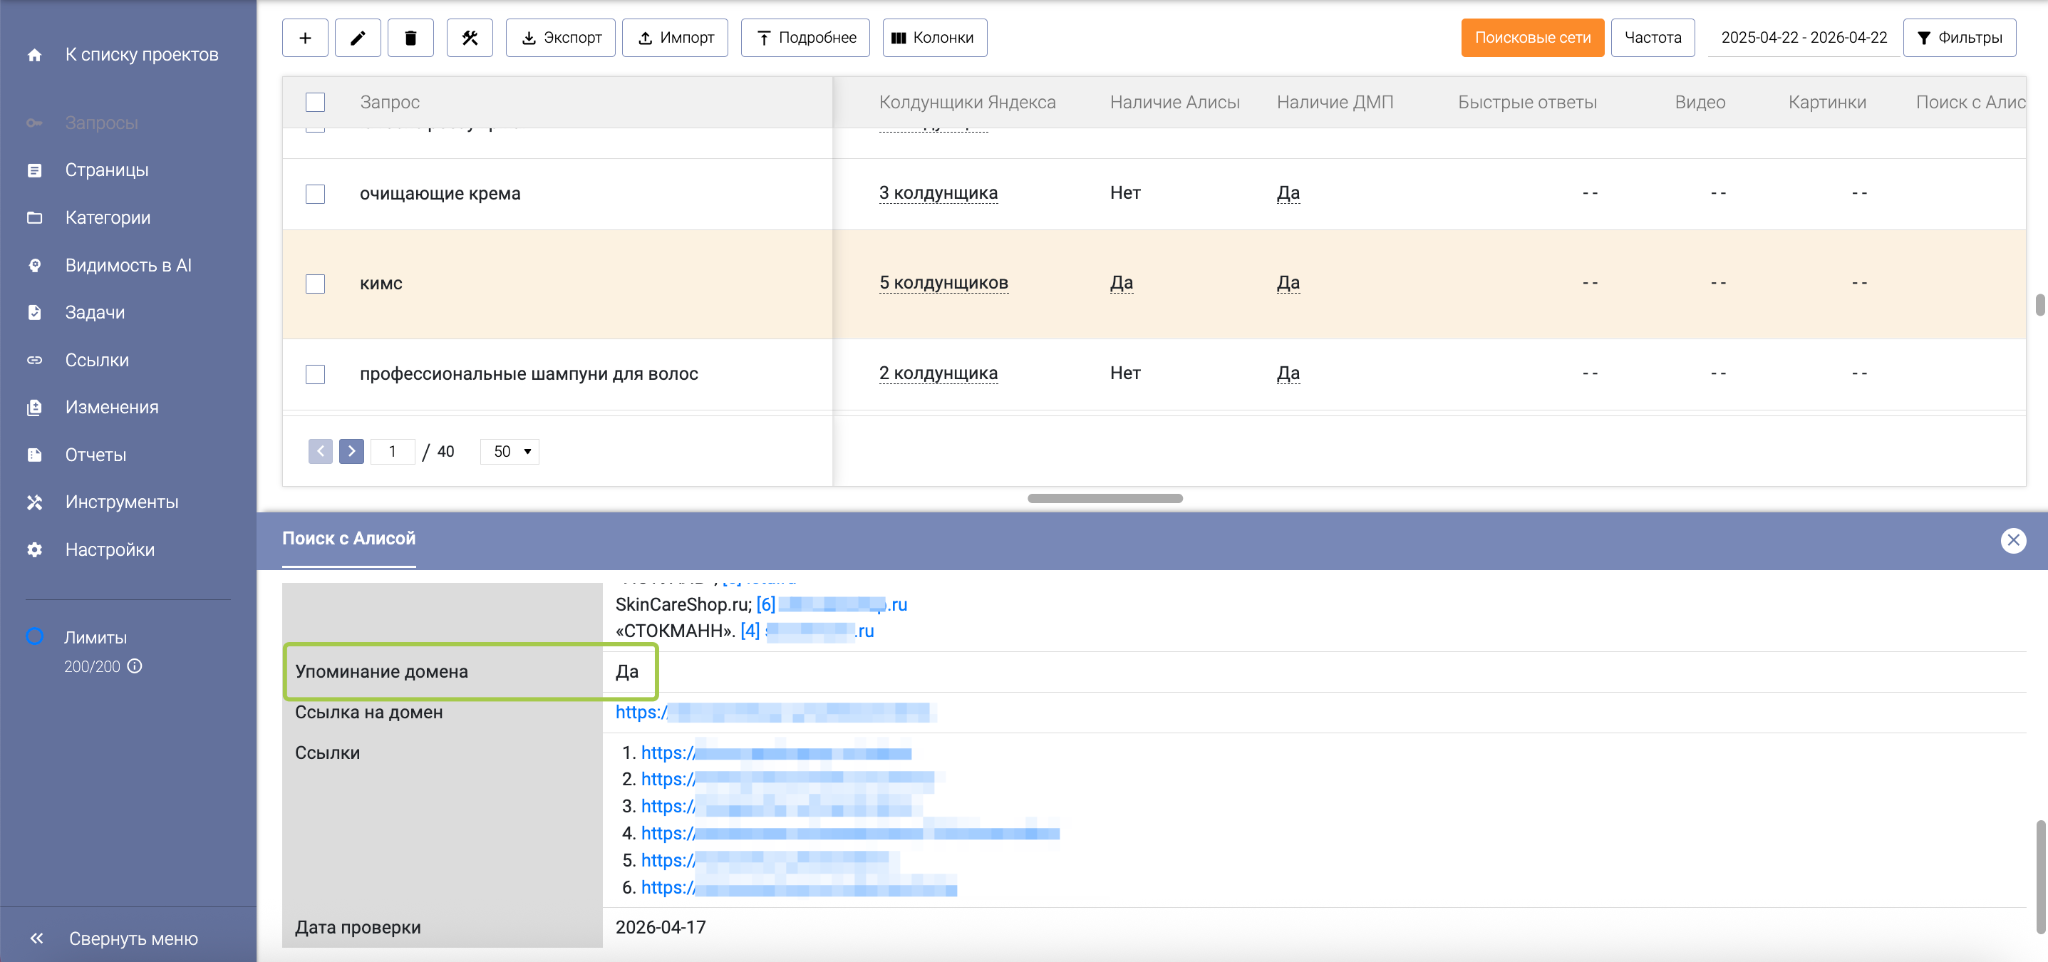Open the wrench tools icon in toolbar
Viewport: 2048px width, 962px height.
tap(469, 38)
